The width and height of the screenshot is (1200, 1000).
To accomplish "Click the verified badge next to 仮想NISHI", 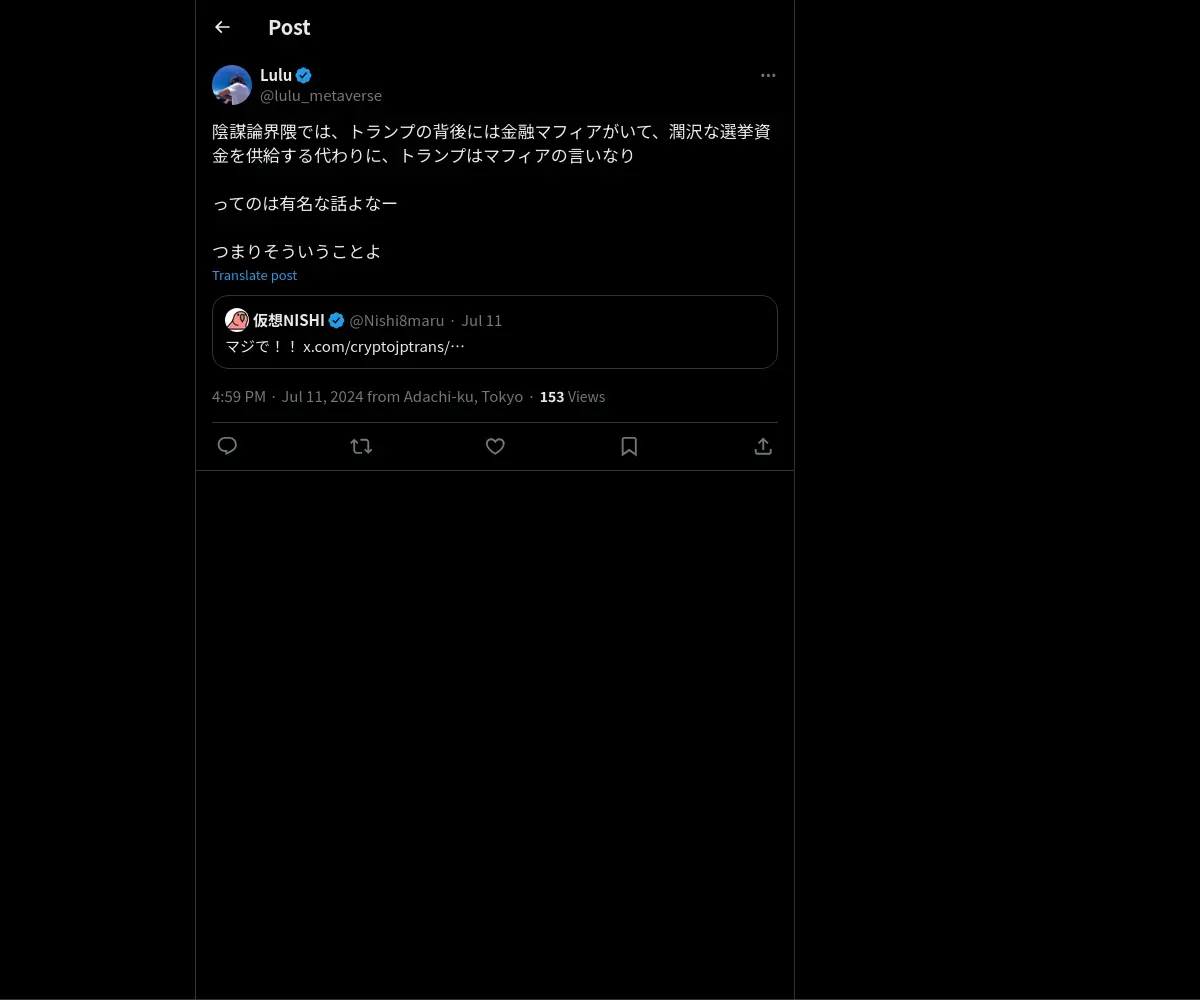I will coord(337,320).
